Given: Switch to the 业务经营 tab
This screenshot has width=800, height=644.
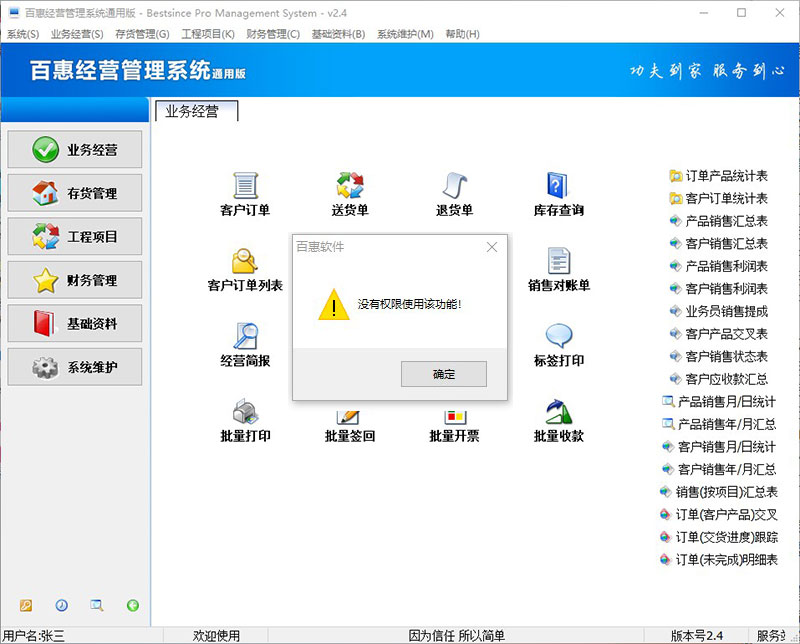Looking at the screenshot, I should (196, 111).
